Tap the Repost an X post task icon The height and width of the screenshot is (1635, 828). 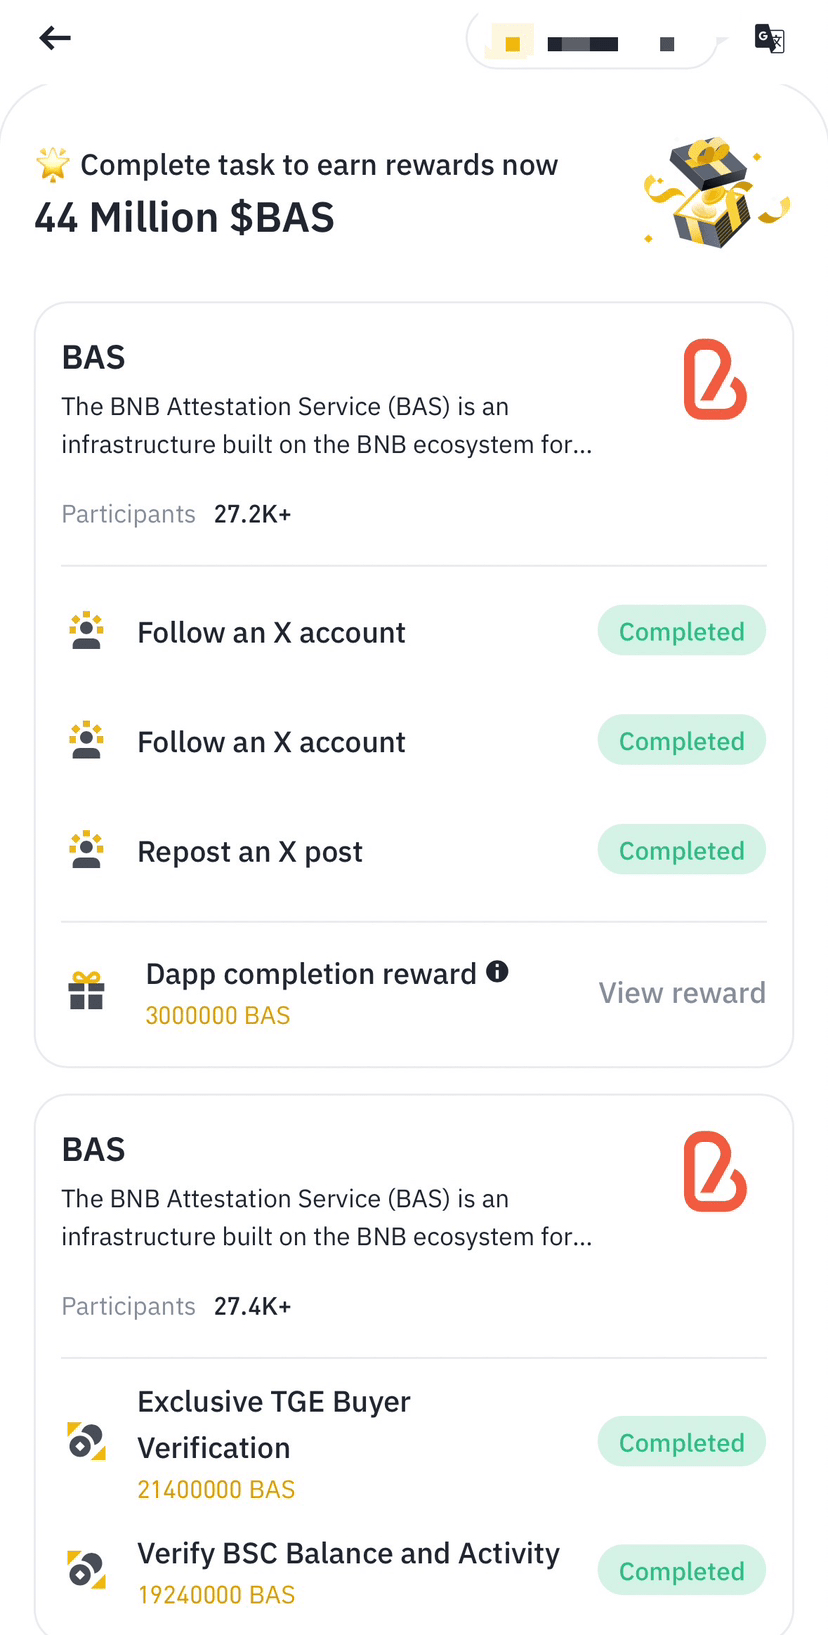click(x=87, y=850)
